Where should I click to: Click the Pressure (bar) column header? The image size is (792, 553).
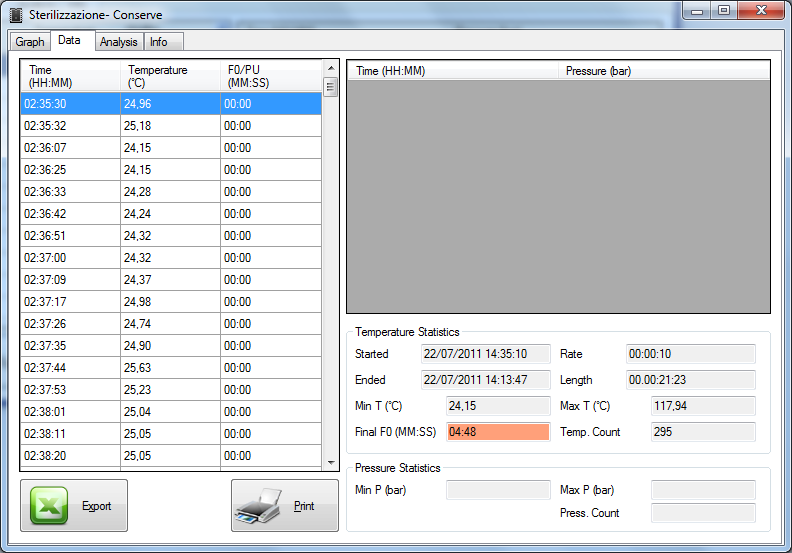(660, 71)
